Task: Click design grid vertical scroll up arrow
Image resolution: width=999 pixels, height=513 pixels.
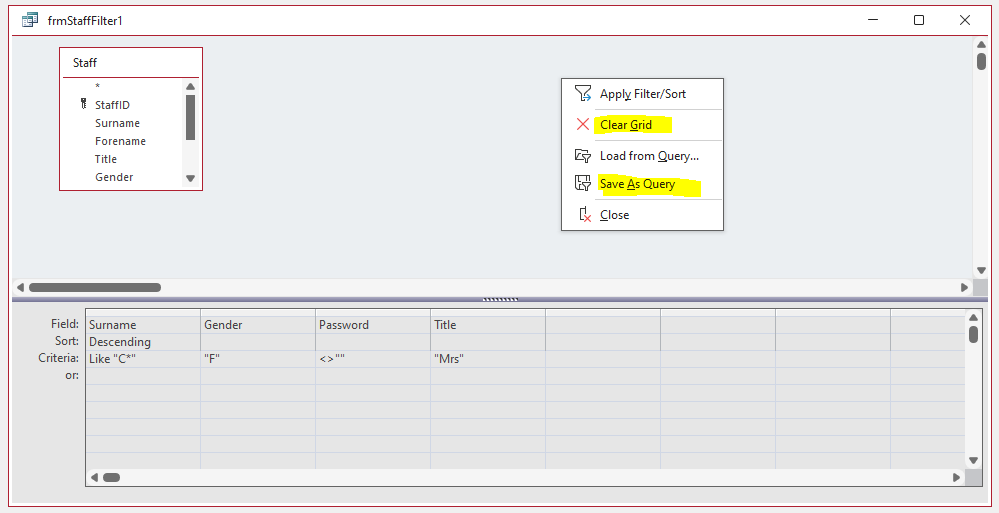Action: click(x=973, y=317)
